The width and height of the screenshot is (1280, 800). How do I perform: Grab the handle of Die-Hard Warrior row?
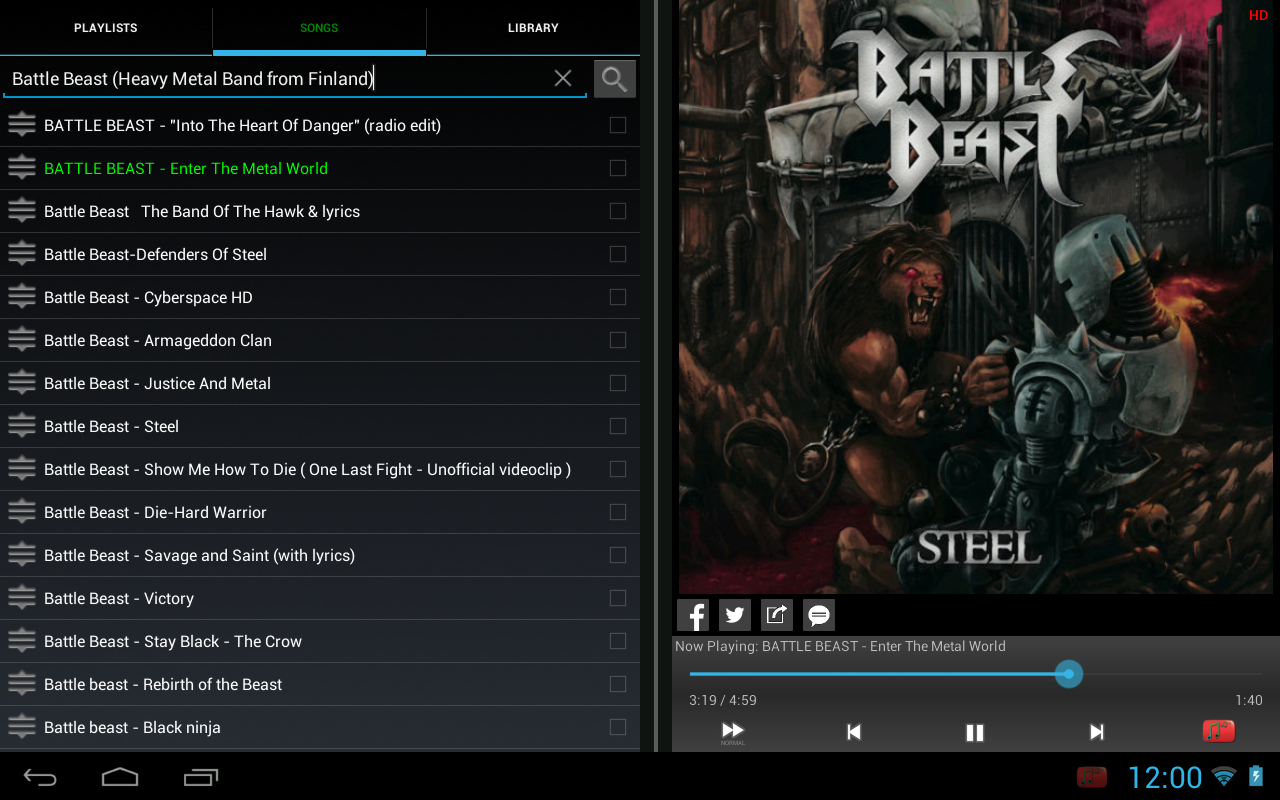(22, 512)
